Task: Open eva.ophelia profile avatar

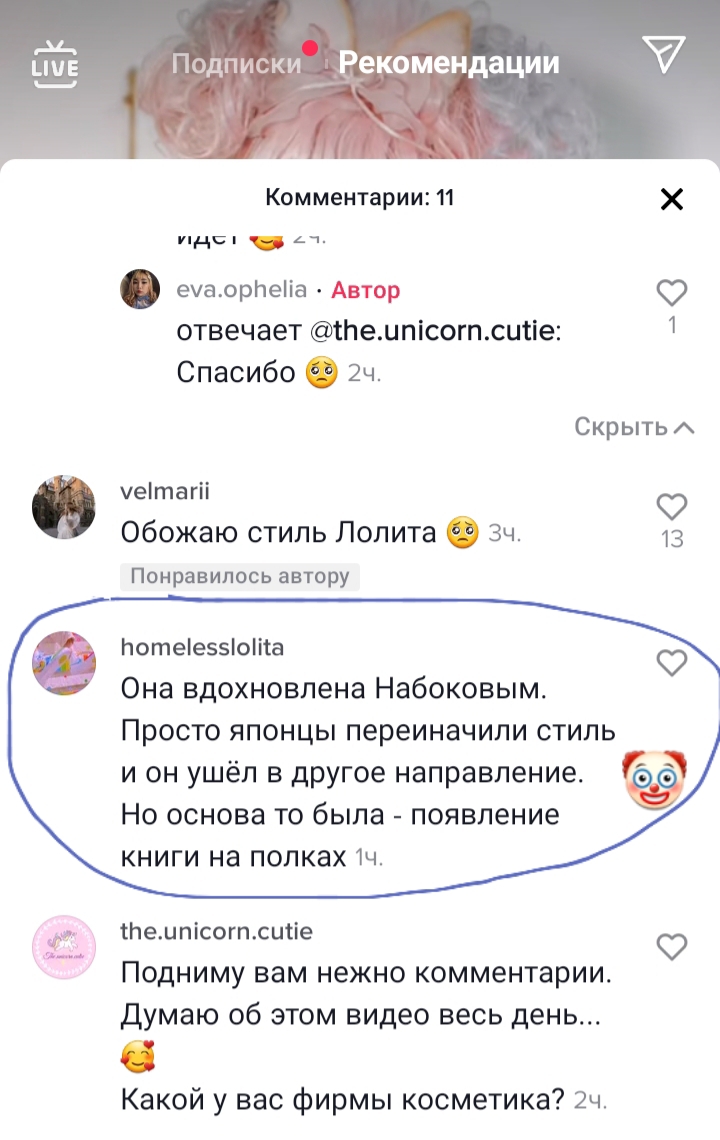Action: 140,289
